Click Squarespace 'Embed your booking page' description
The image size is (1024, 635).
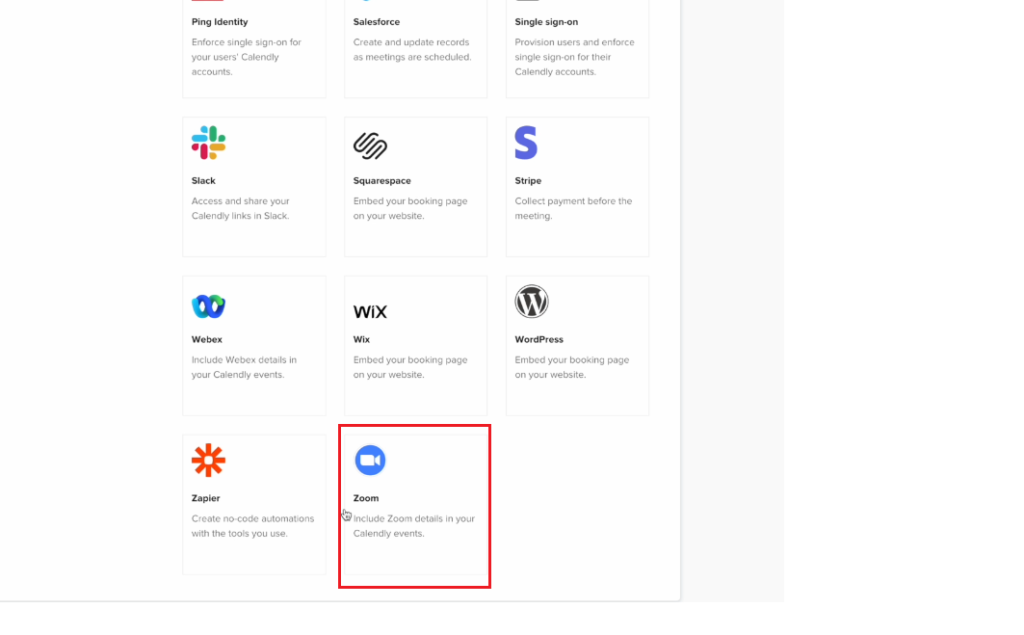(410, 208)
